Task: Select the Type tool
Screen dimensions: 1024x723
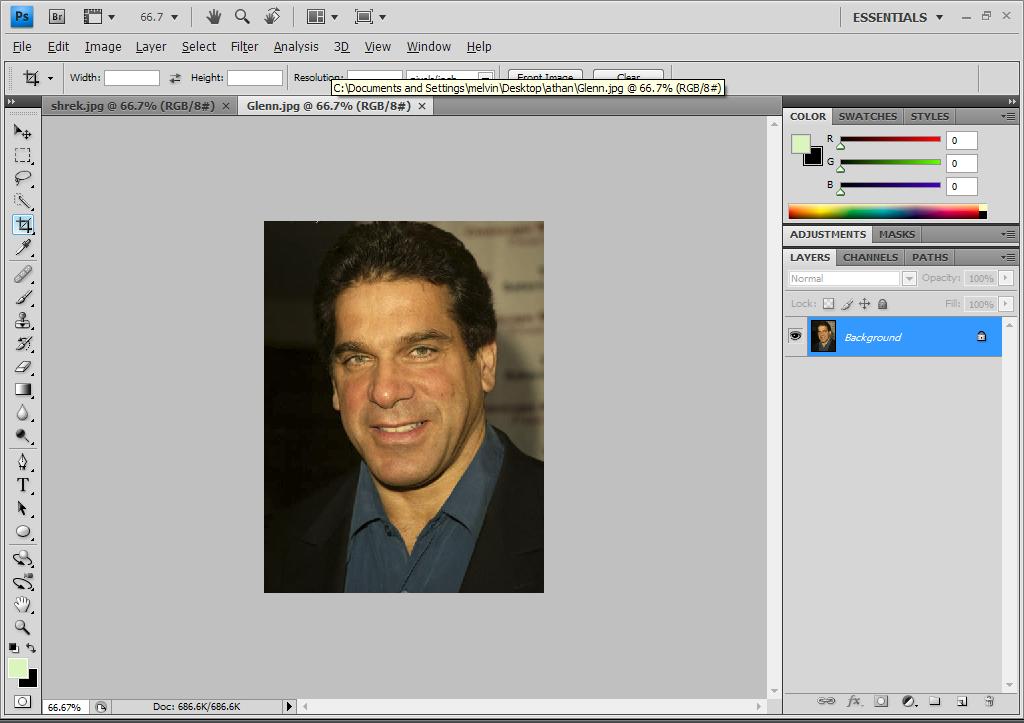Action: click(23, 485)
